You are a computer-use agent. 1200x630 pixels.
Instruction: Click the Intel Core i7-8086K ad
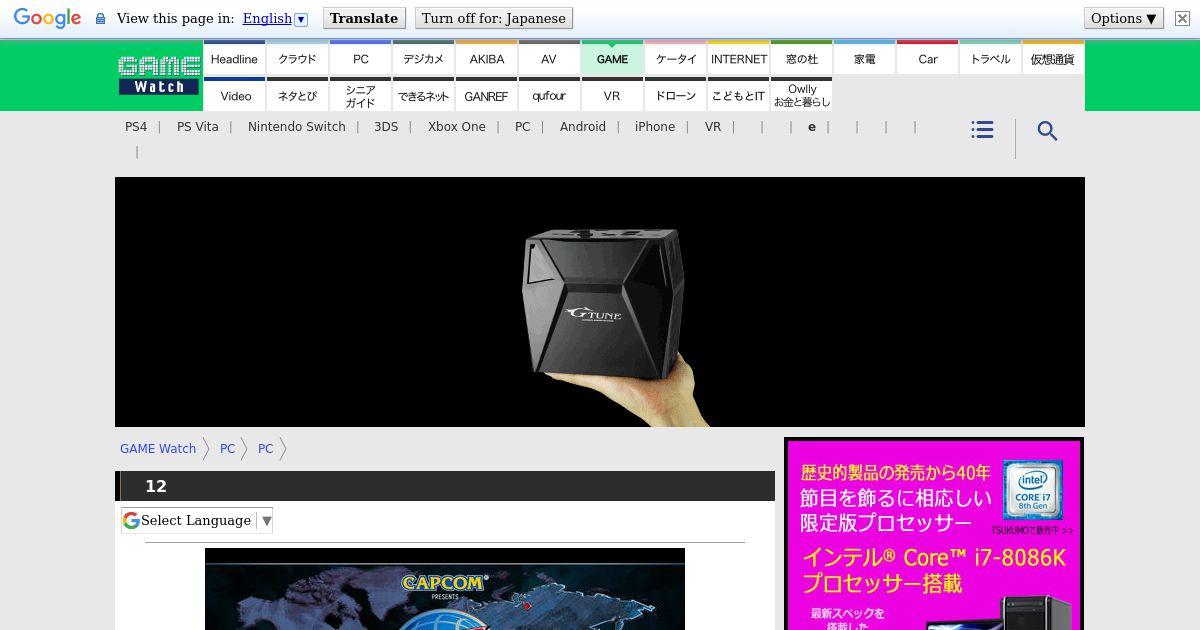pyautogui.click(x=934, y=534)
